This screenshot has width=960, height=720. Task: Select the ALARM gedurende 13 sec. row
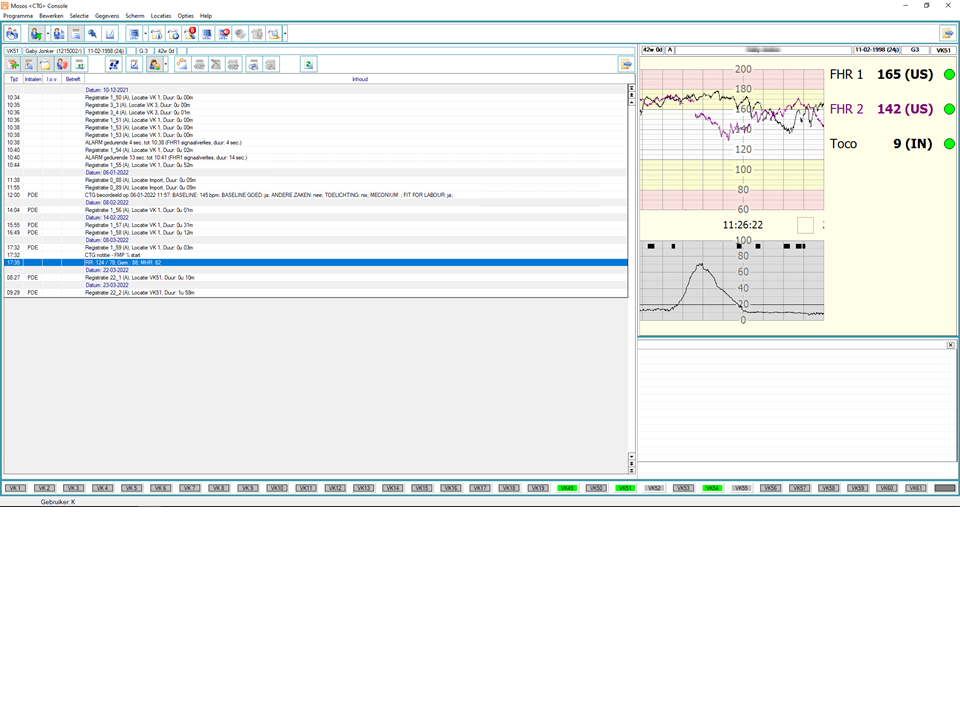coord(316,157)
